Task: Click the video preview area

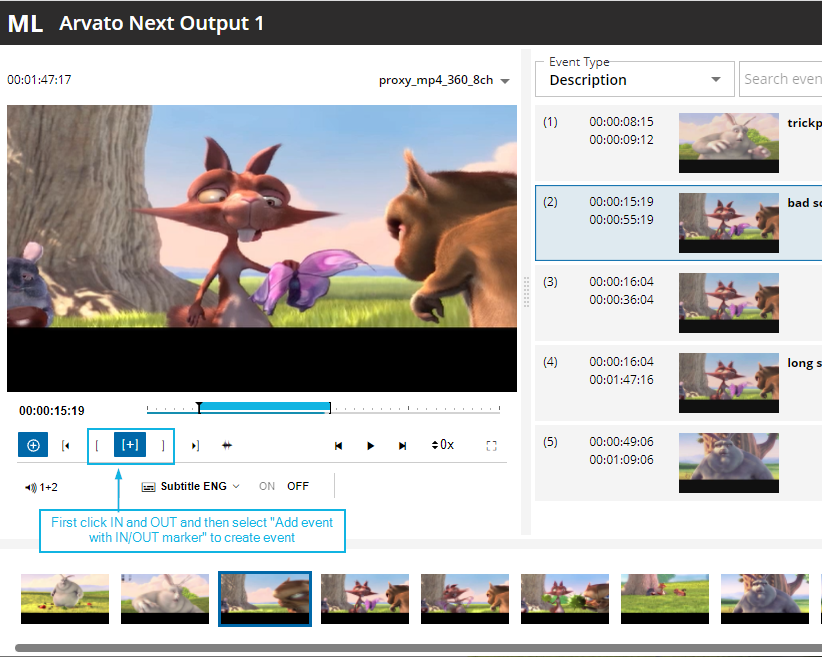Action: 262,248
